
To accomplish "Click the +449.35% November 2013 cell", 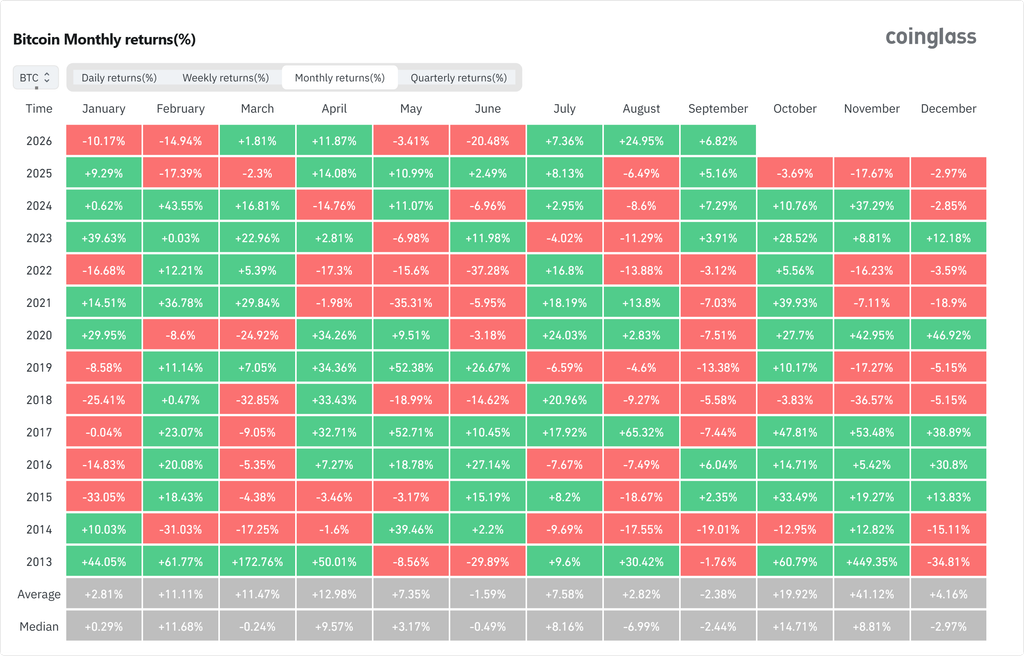I will tap(872, 561).
